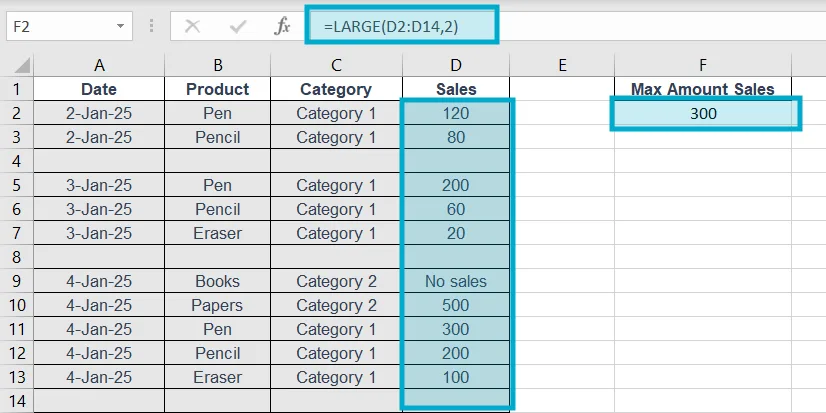Screen dimensions: 826x413
Task: Select row 14 header
Action: coord(16,401)
